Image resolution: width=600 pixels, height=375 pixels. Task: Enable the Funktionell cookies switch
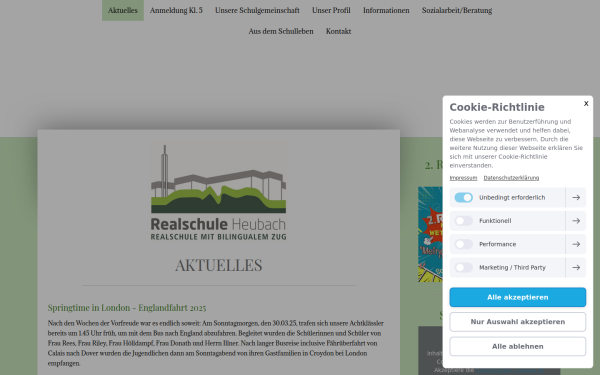[x=463, y=221]
